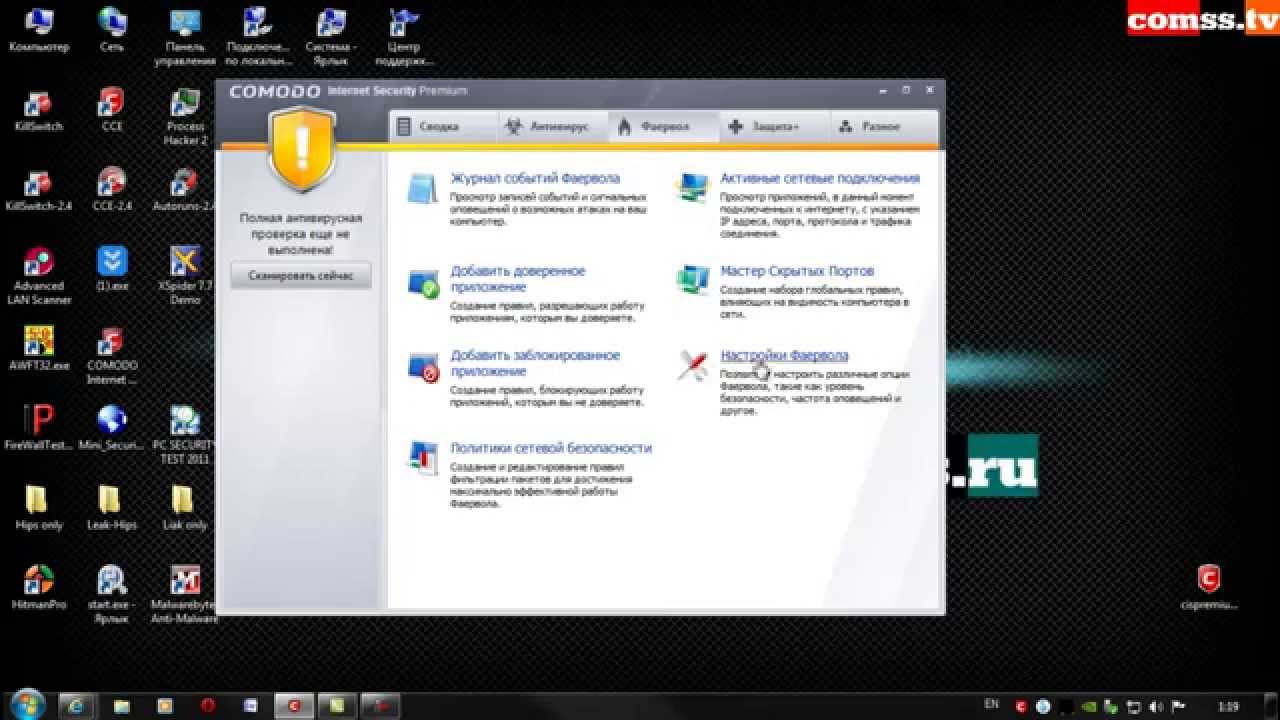Open the Stealth Ports Wizard icon
The image size is (1280, 720).
693,281
